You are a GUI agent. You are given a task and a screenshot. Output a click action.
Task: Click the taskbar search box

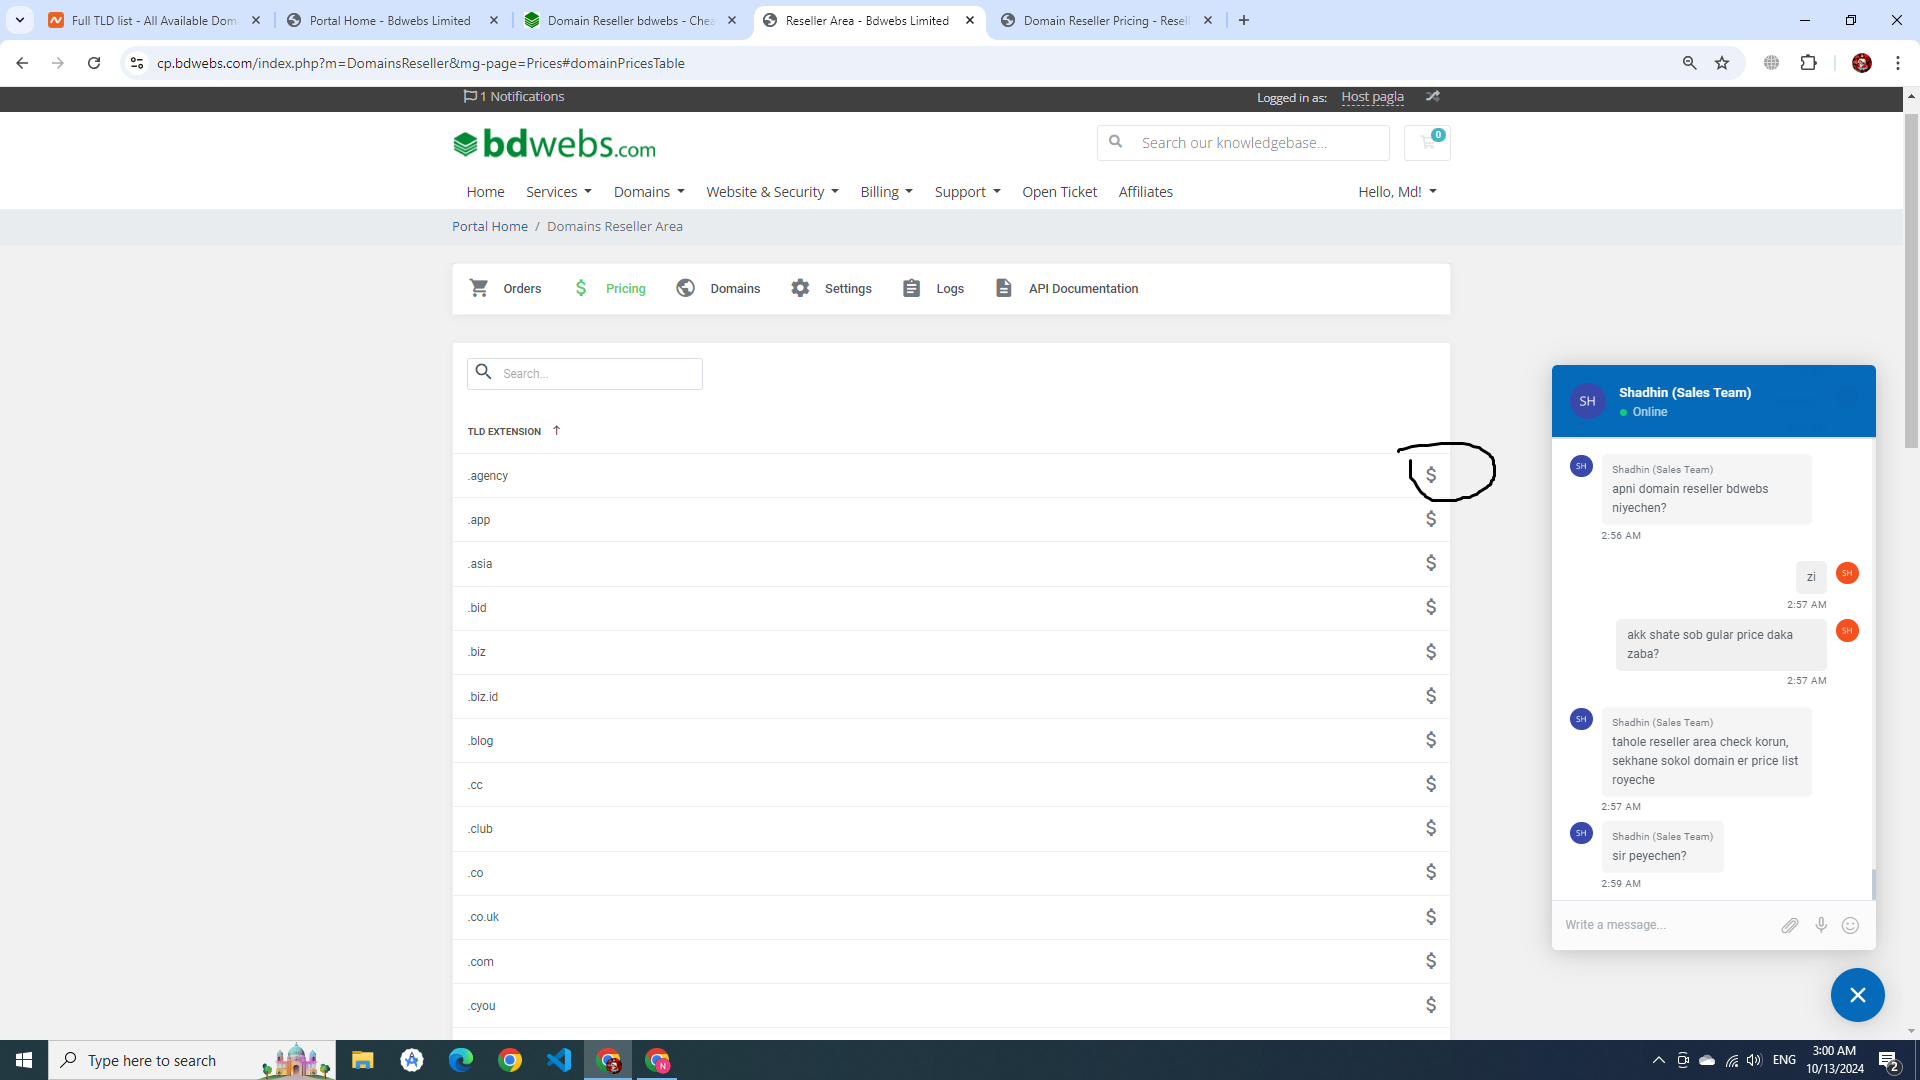point(192,1060)
